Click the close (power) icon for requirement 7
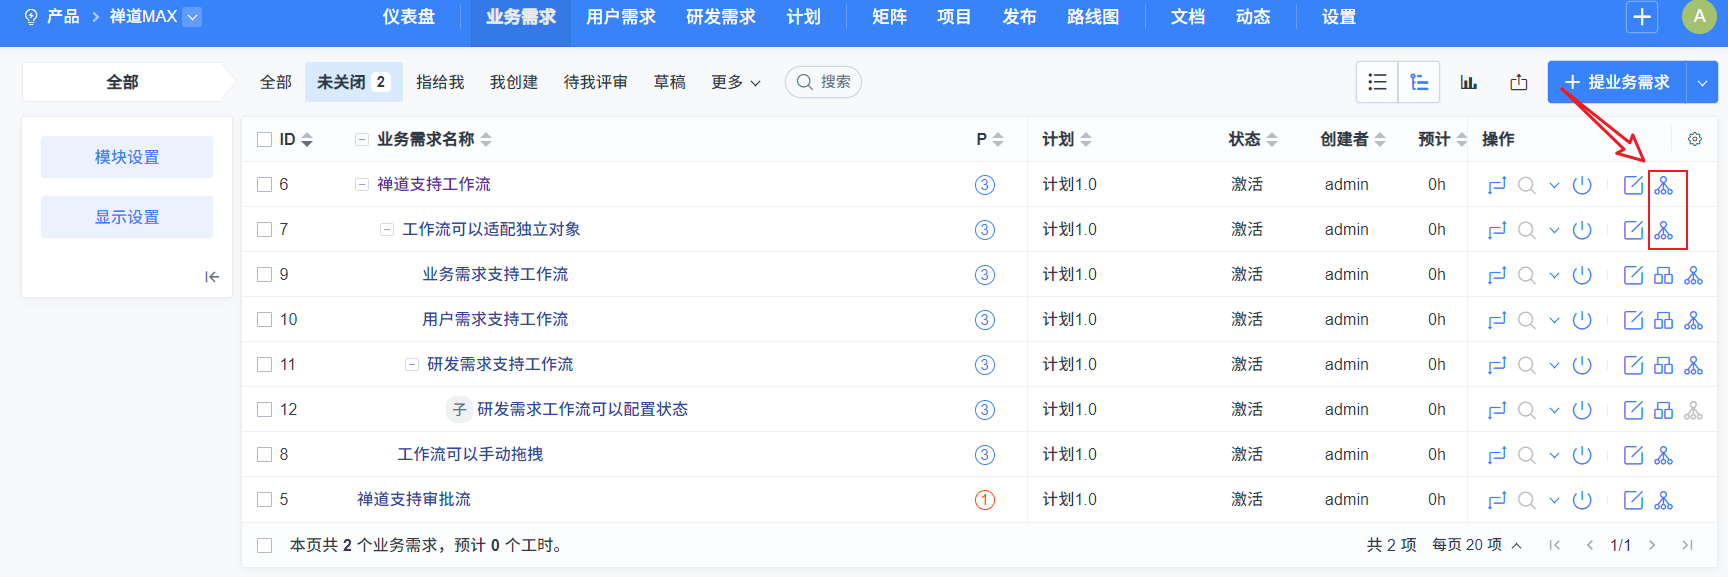1728x577 pixels. click(x=1582, y=230)
